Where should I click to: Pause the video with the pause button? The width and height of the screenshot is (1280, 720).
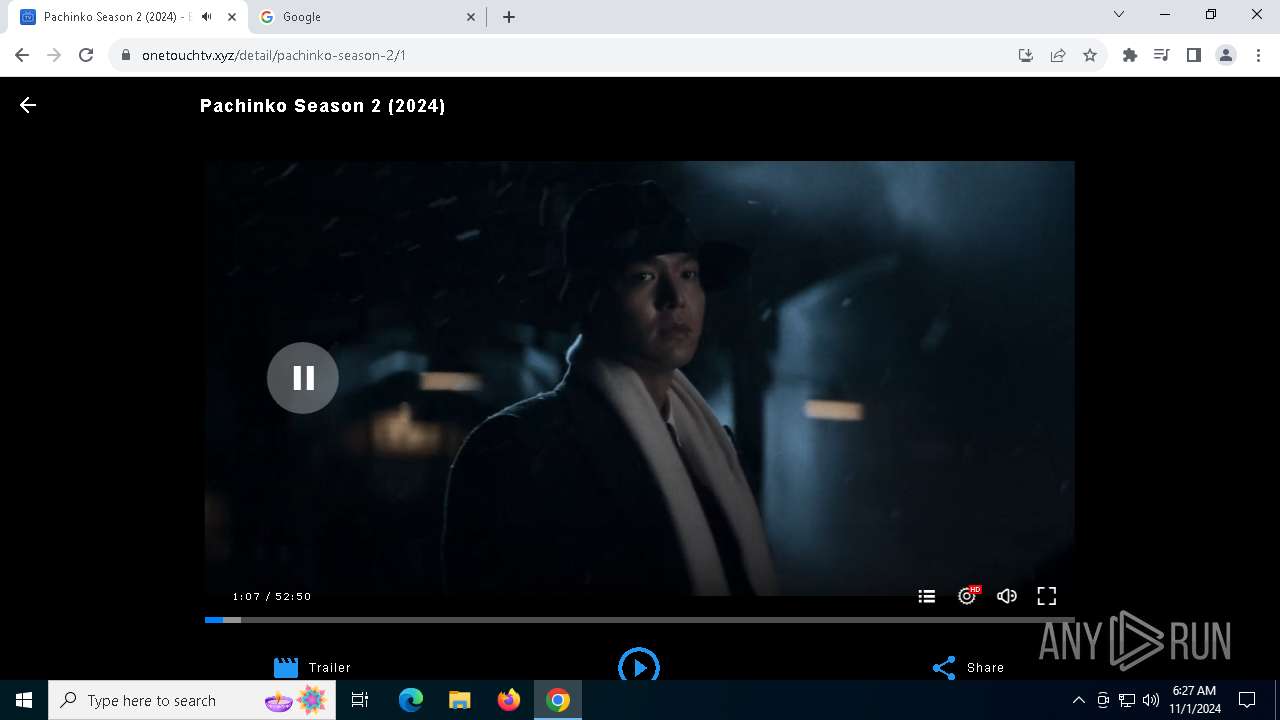point(303,378)
